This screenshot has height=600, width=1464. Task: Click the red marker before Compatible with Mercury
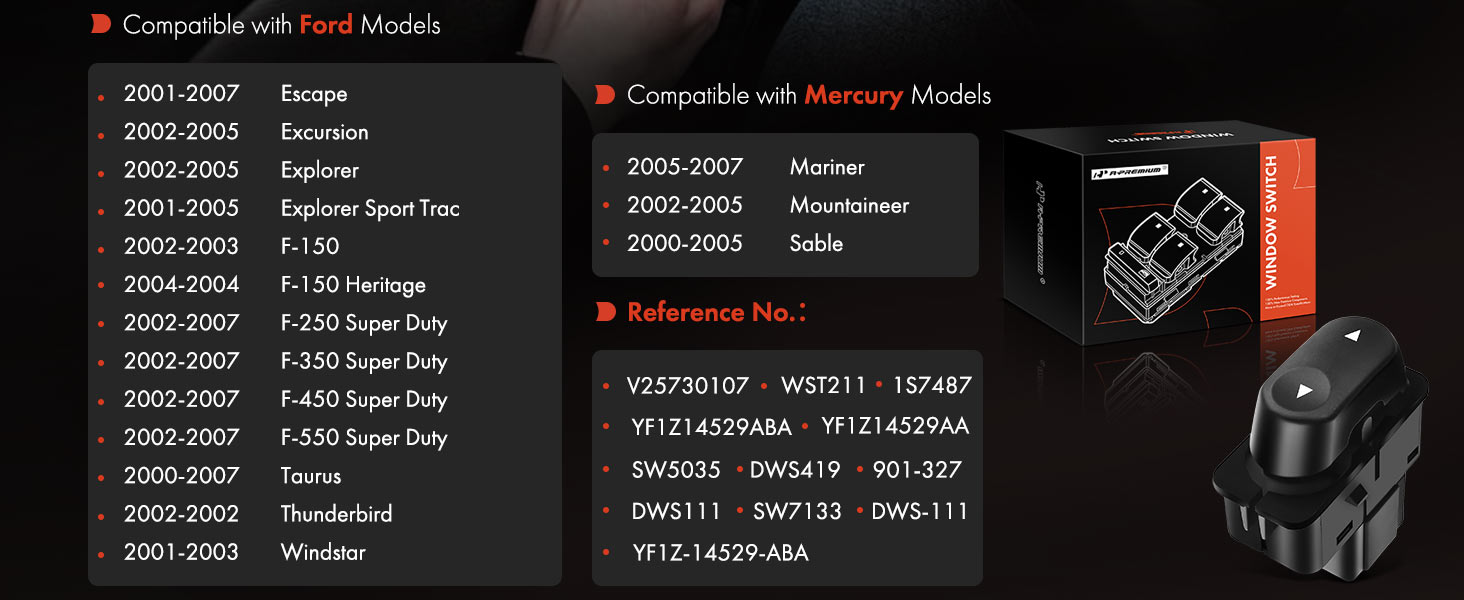(604, 95)
